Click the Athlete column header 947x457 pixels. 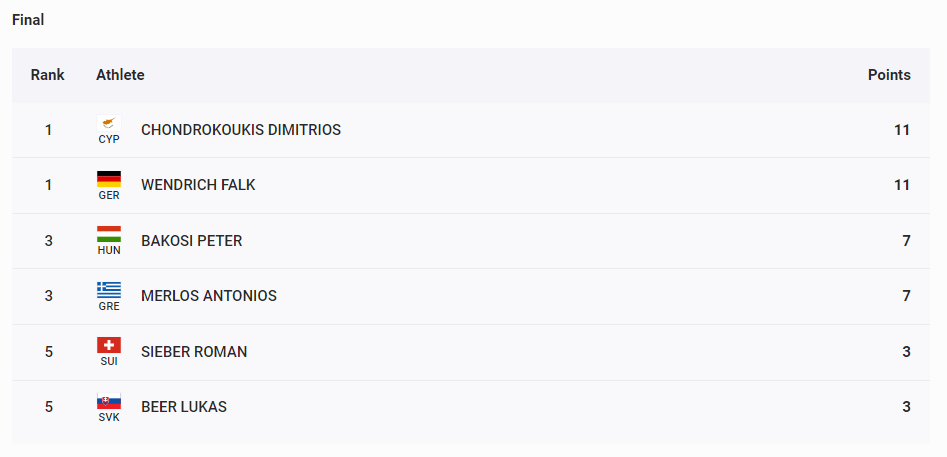120,75
